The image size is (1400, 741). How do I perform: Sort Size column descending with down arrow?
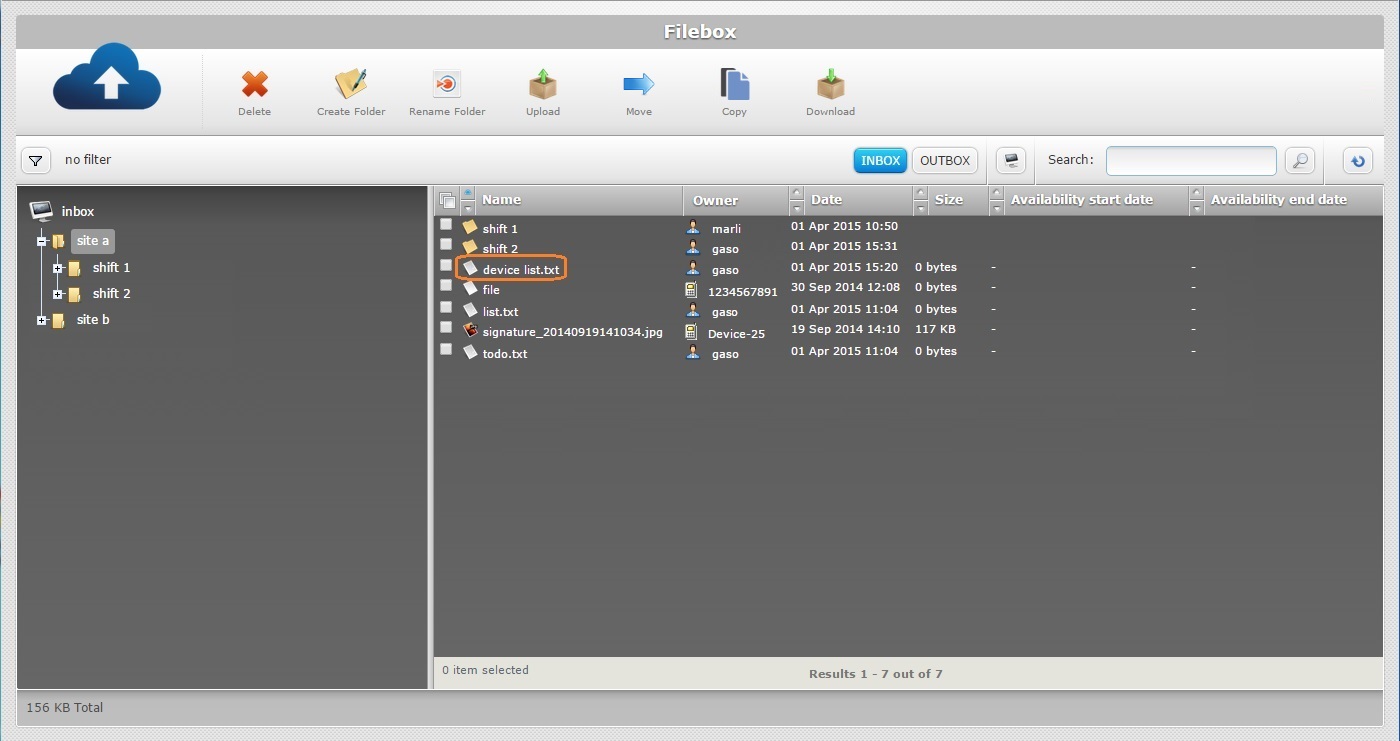920,208
